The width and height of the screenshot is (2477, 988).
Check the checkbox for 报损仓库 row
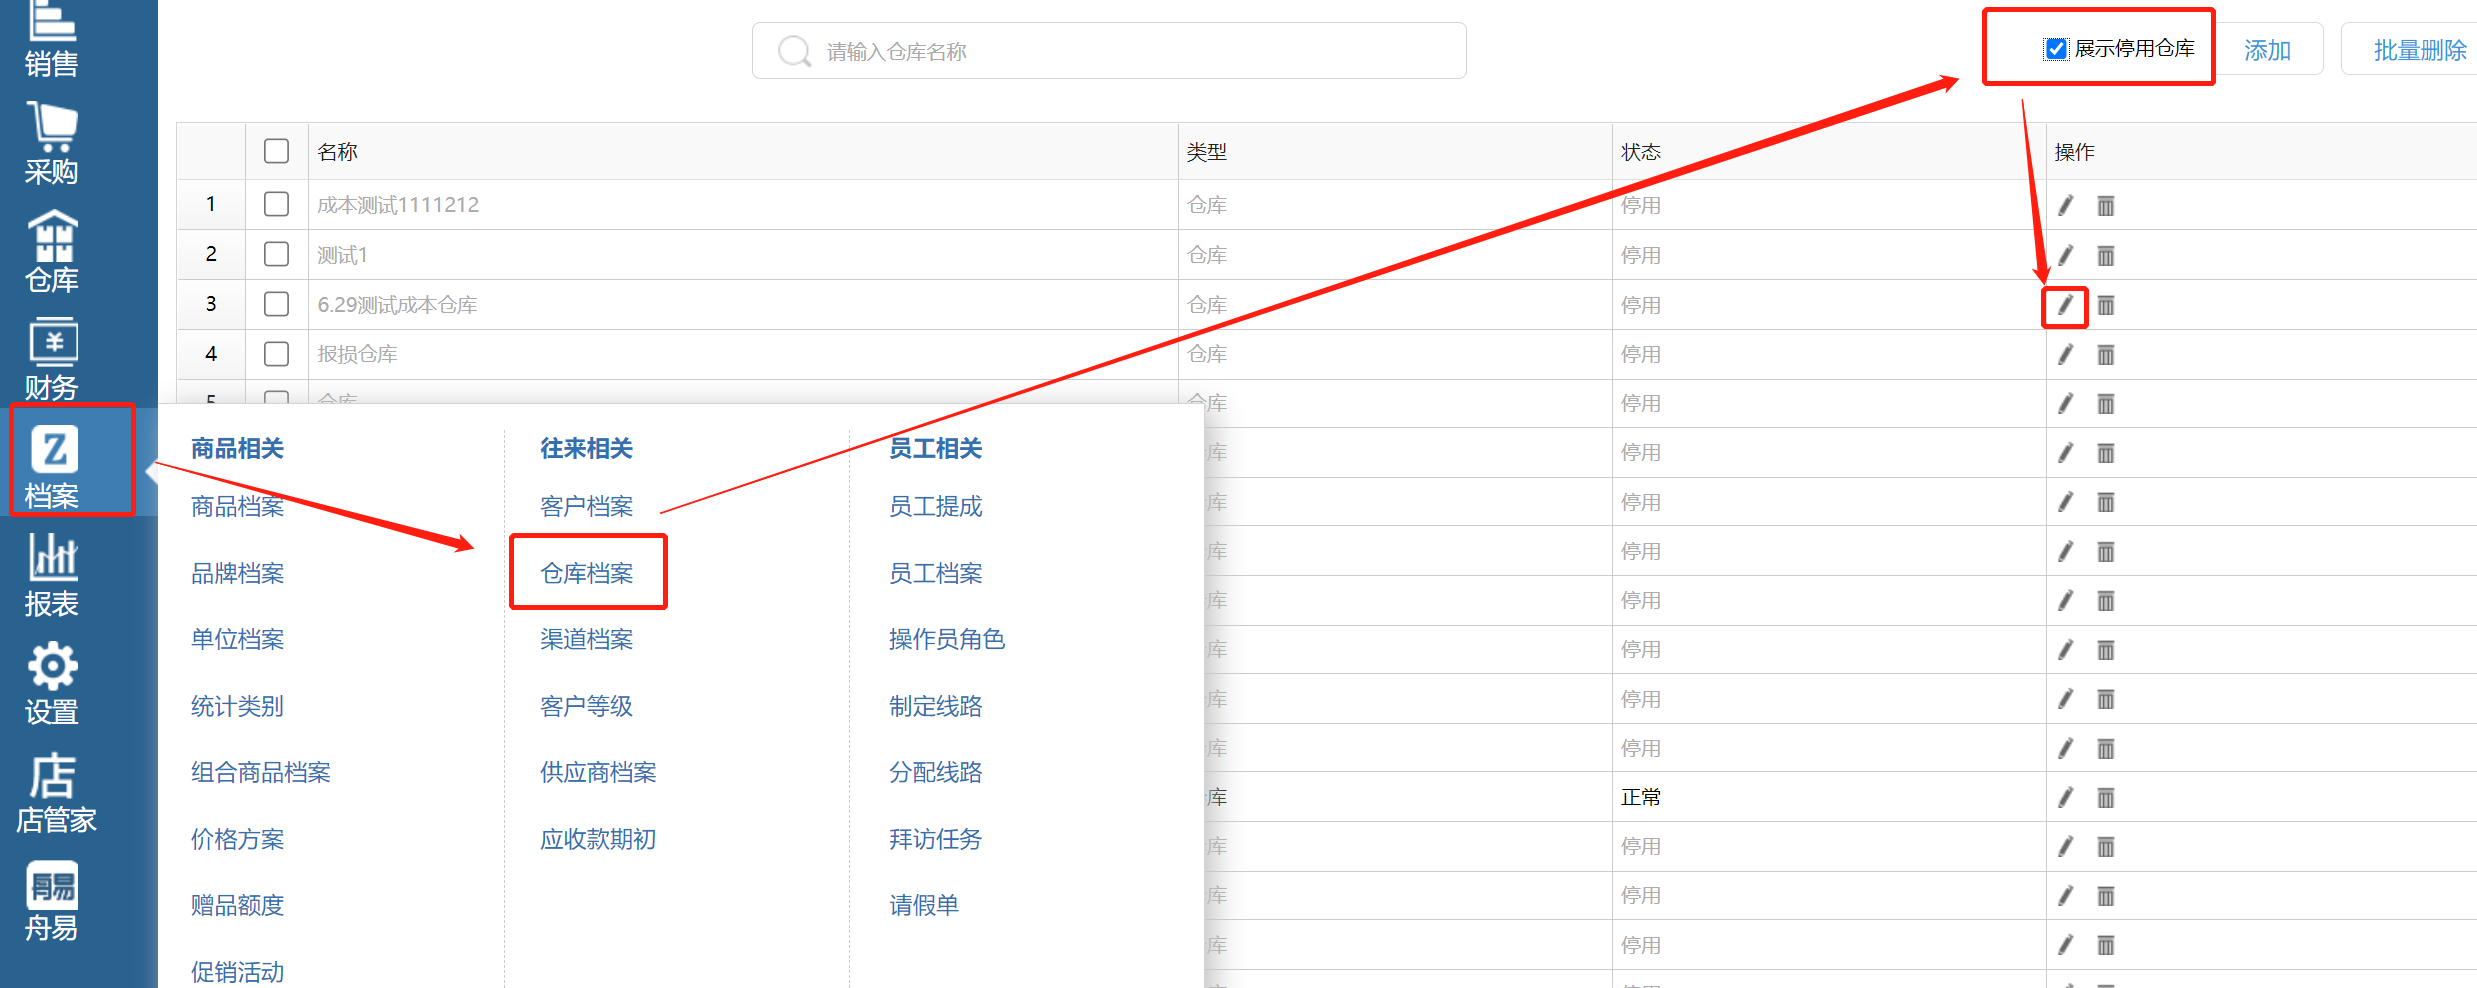pyautogui.click(x=276, y=354)
